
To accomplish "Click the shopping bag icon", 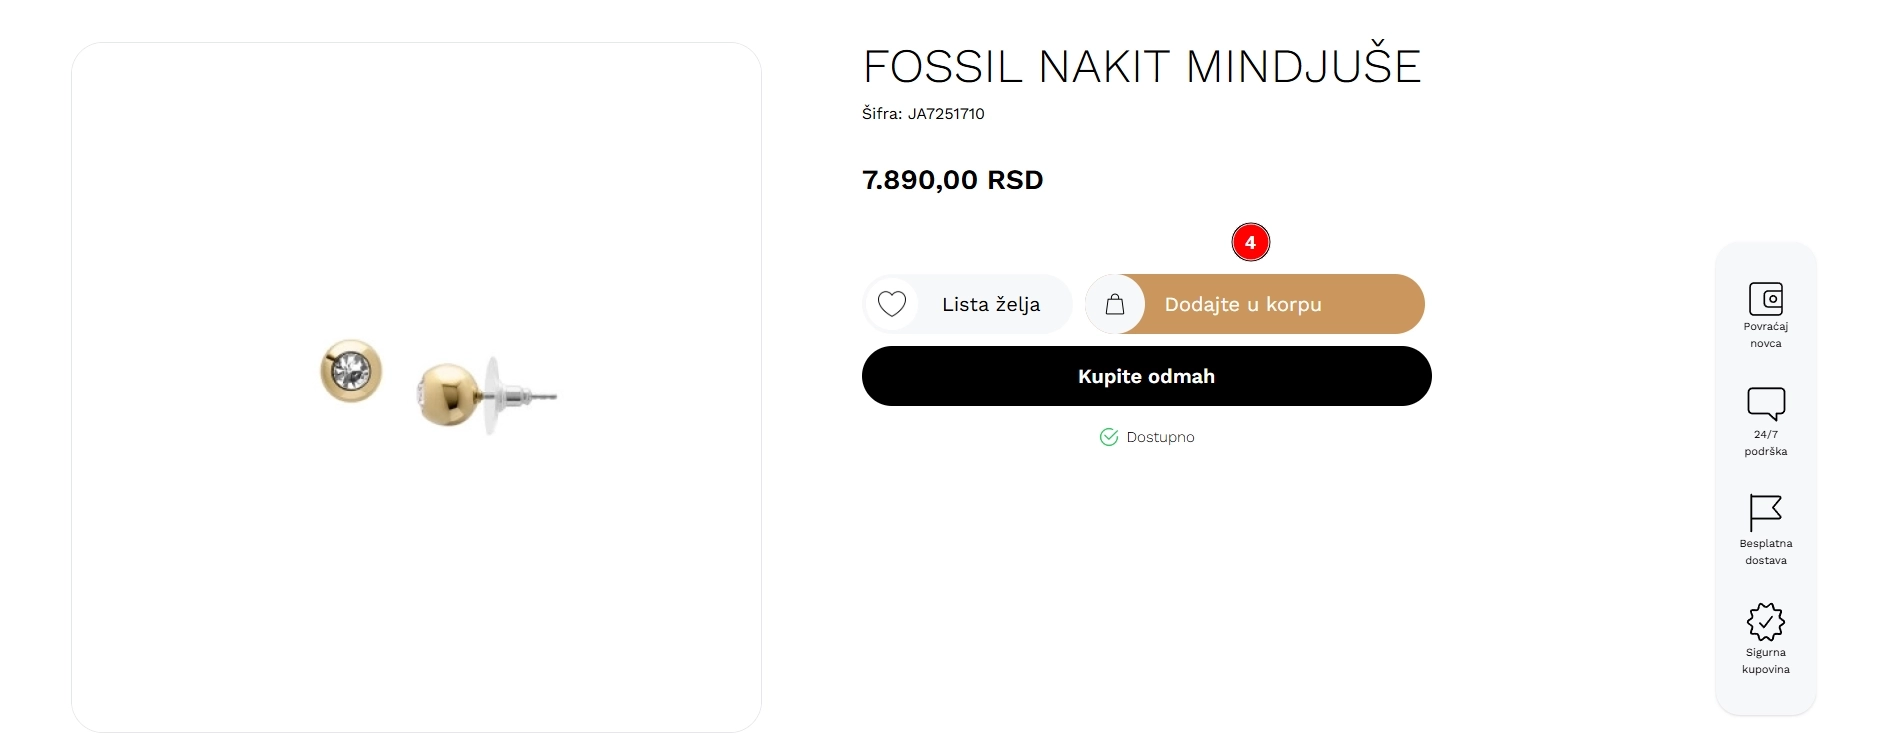I will click(1115, 304).
